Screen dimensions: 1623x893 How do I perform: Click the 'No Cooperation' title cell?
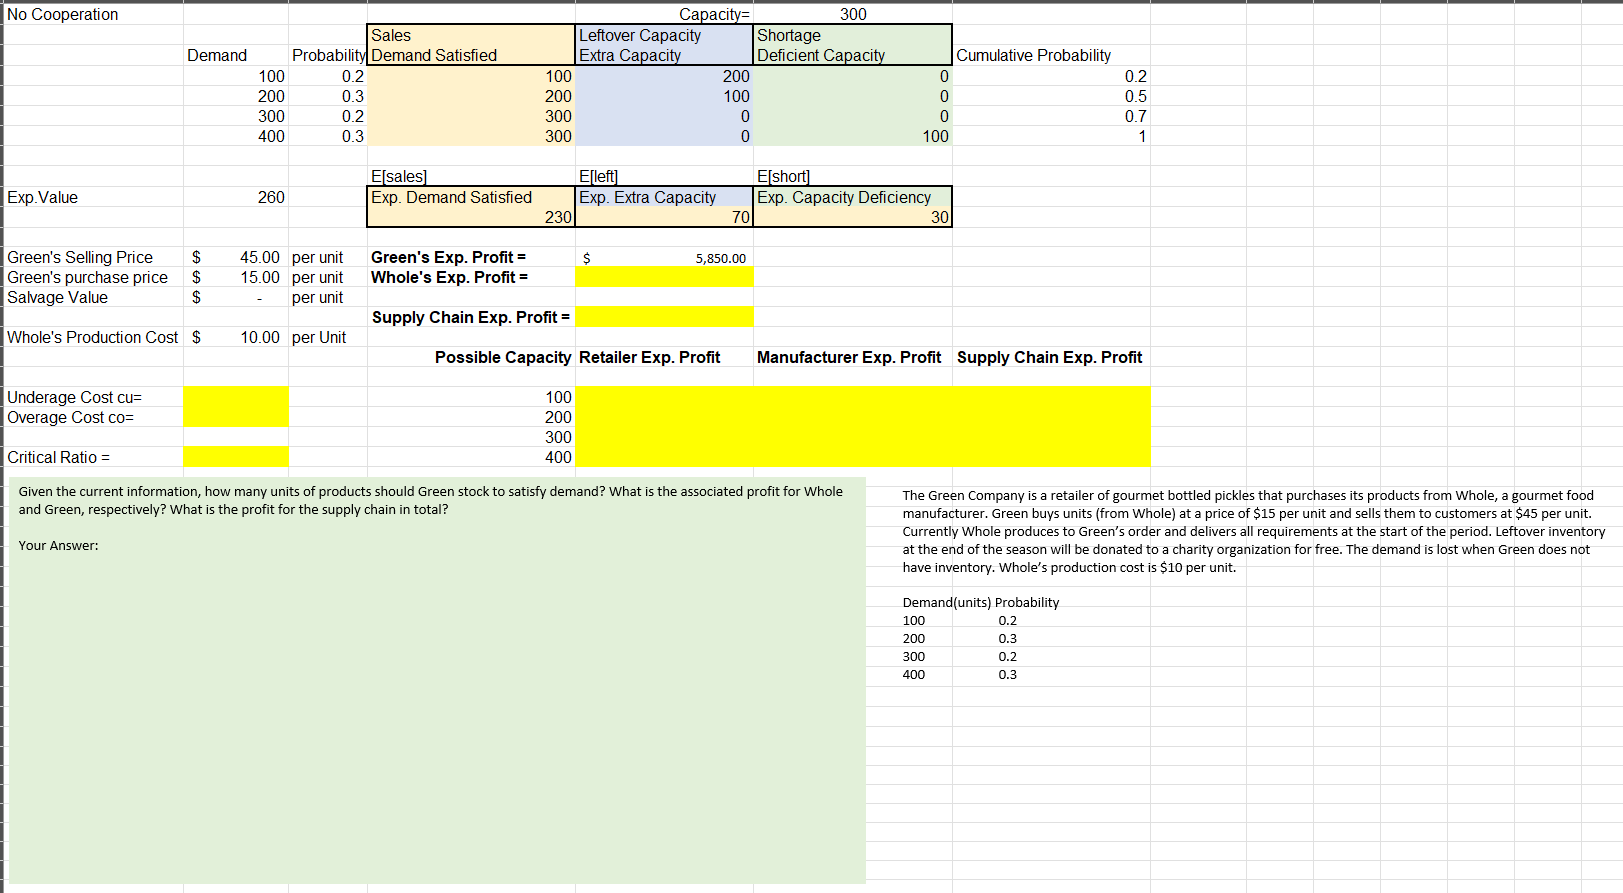point(62,14)
